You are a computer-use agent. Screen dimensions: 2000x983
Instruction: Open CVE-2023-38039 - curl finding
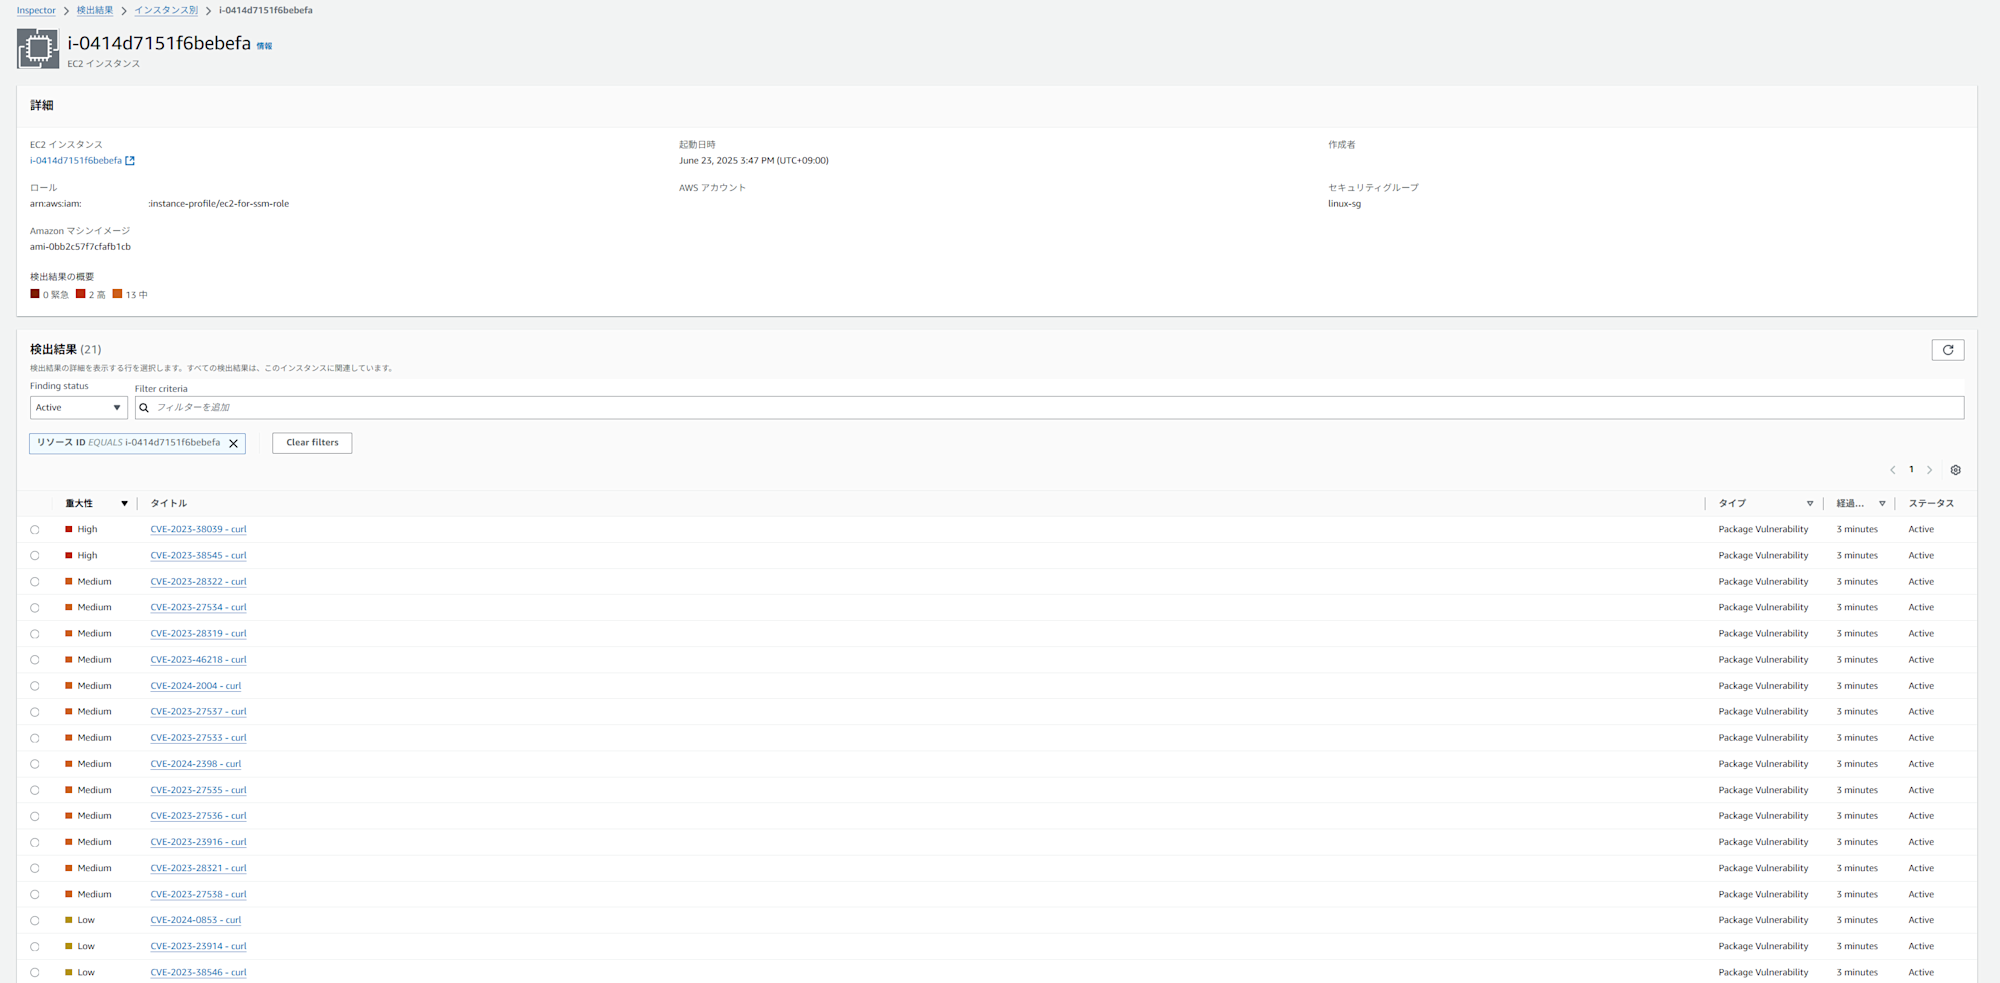tap(198, 530)
